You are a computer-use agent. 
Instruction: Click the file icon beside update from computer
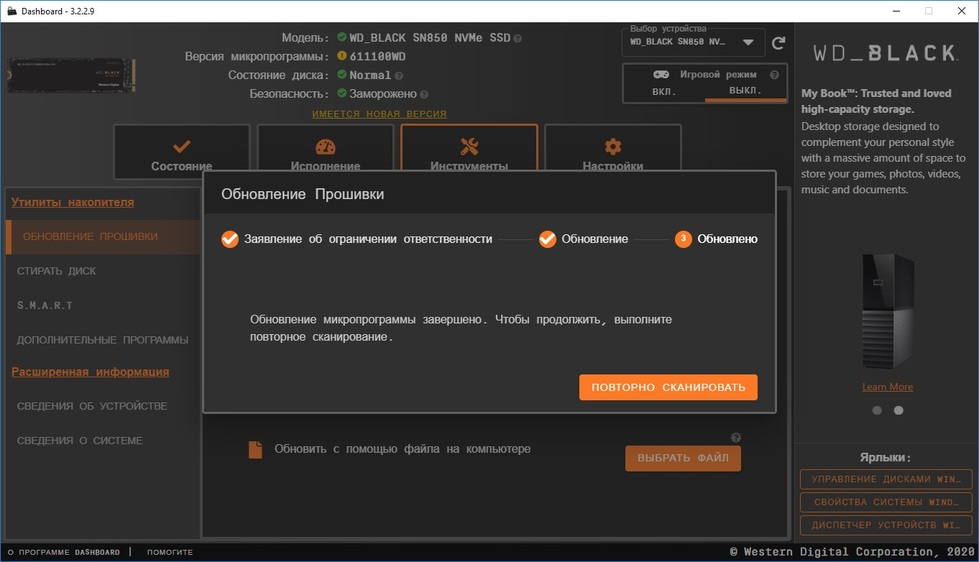point(255,450)
